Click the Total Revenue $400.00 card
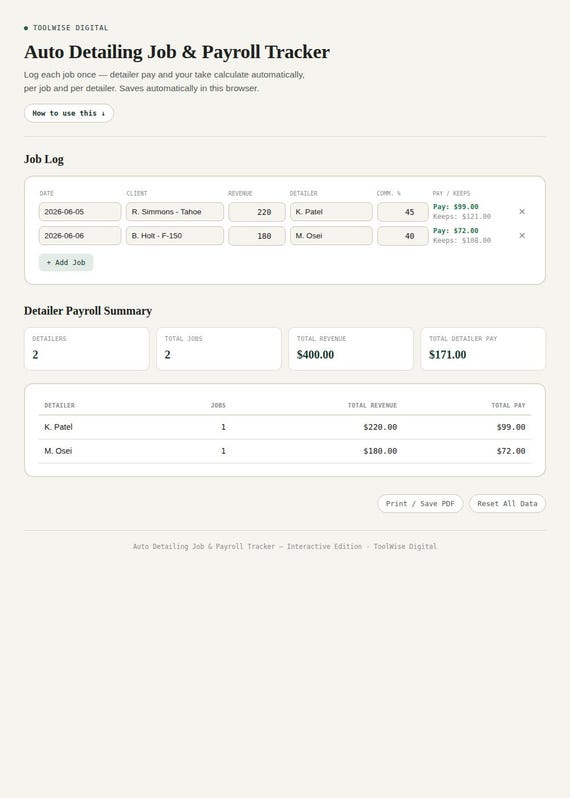570x798 pixels. pyautogui.click(x=351, y=349)
